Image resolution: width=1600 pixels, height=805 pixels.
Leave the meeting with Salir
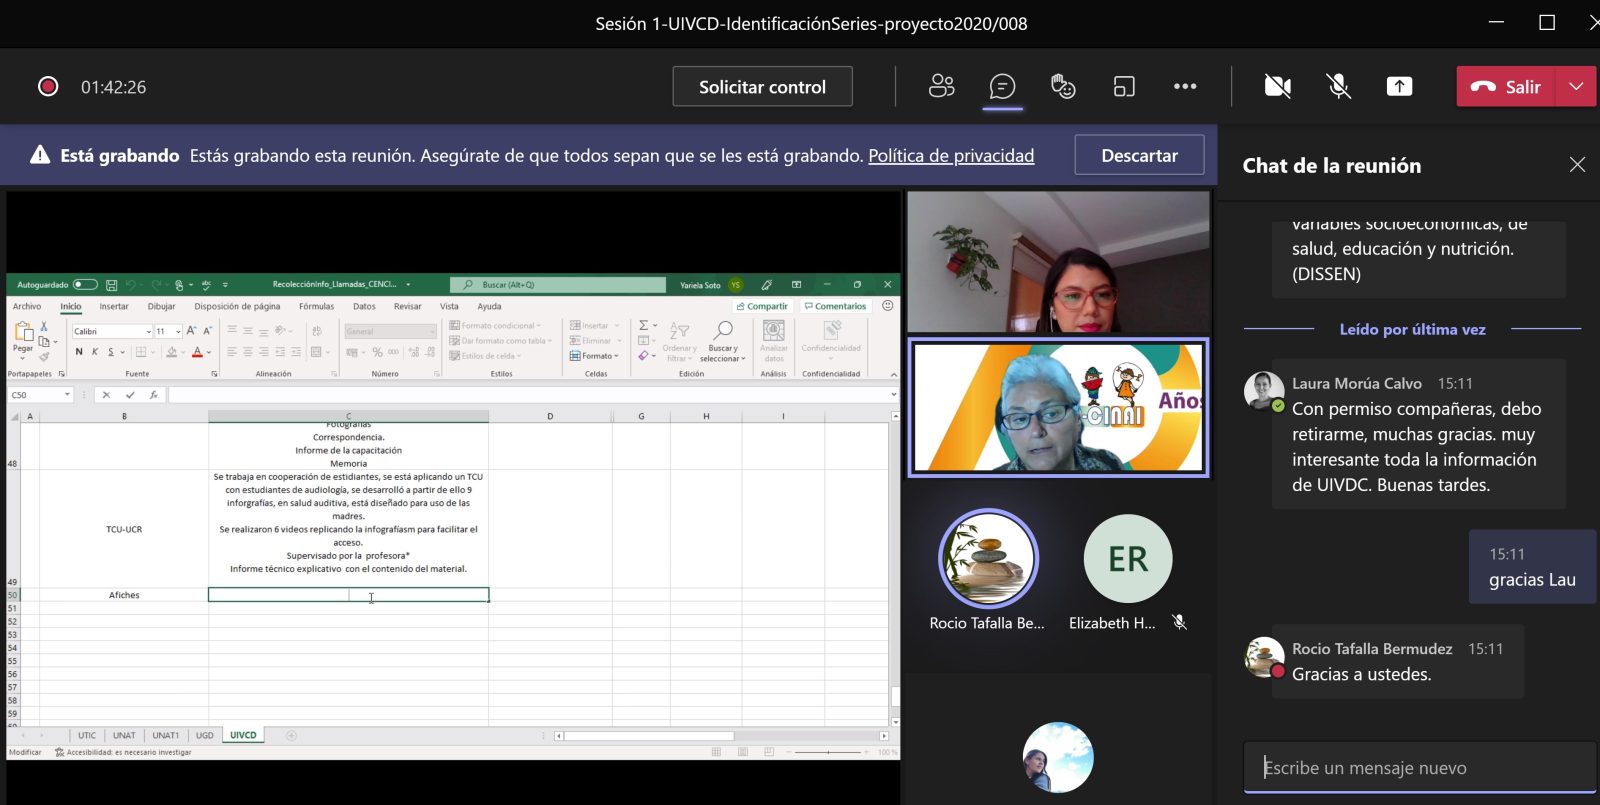pos(1506,87)
